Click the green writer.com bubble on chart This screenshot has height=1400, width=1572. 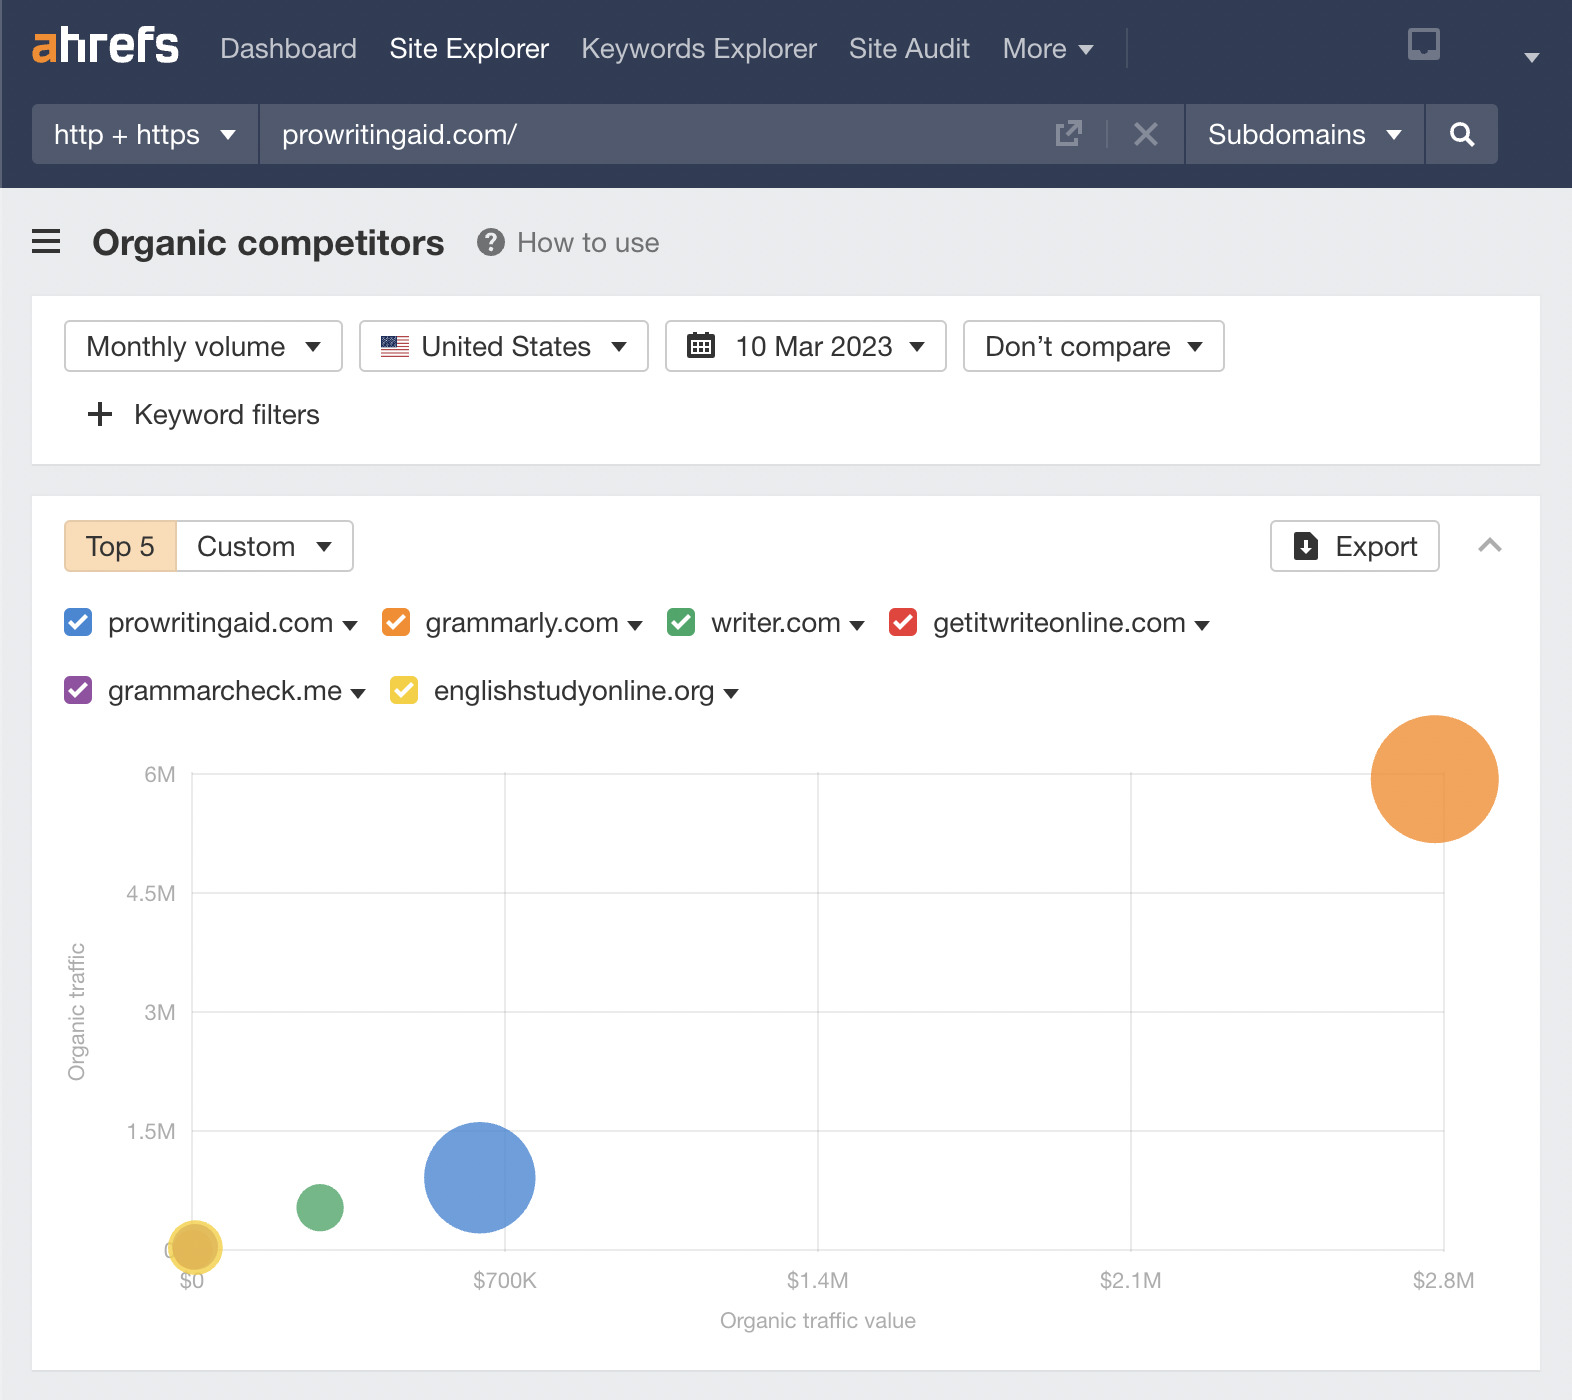click(320, 1207)
